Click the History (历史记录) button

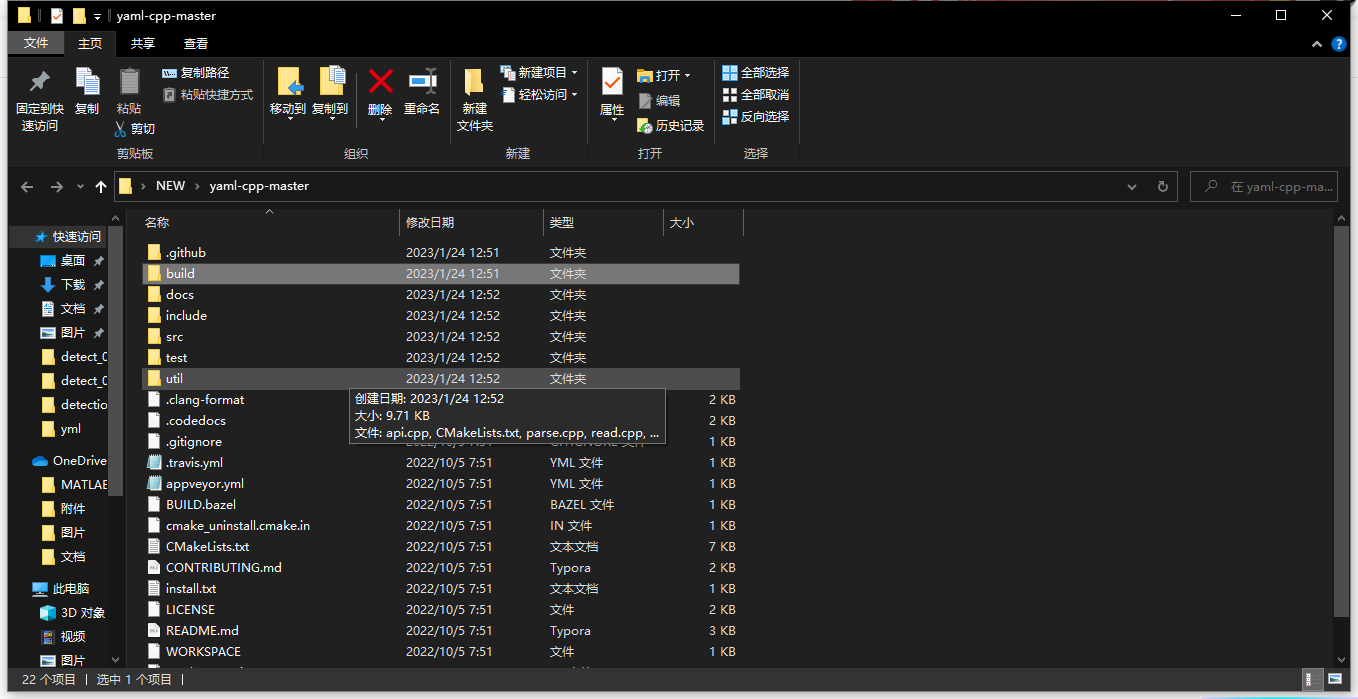(x=671, y=126)
